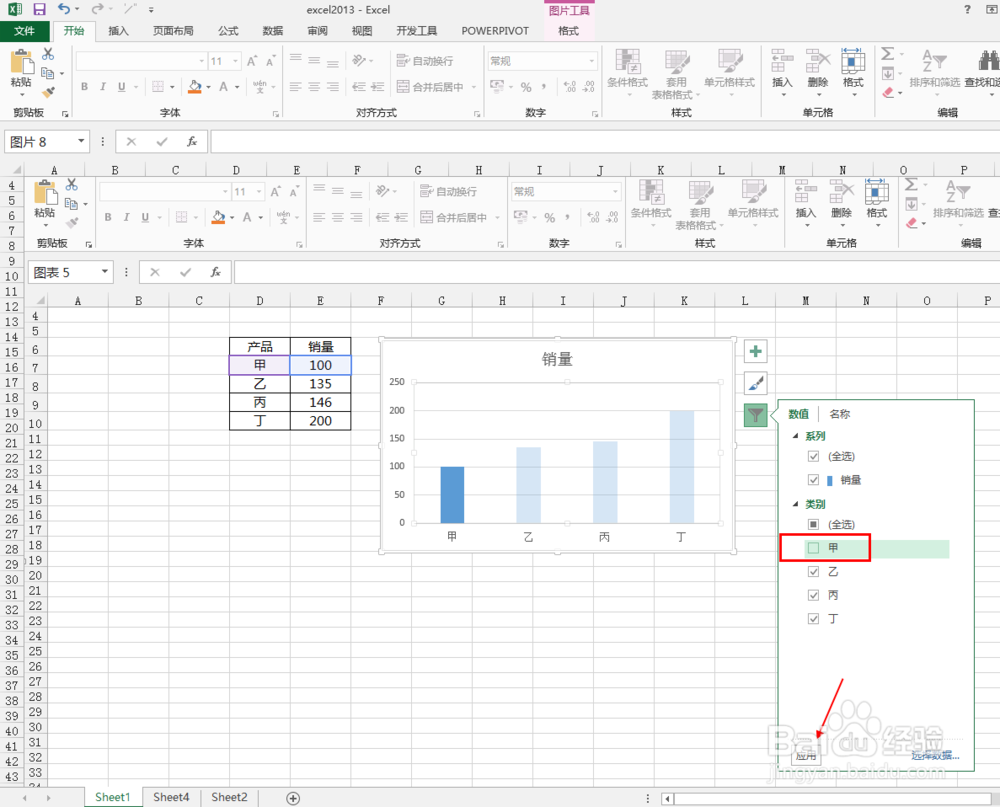This screenshot has width=1000, height=807.
Task: Click the 应用 apply button
Action: [x=806, y=757]
